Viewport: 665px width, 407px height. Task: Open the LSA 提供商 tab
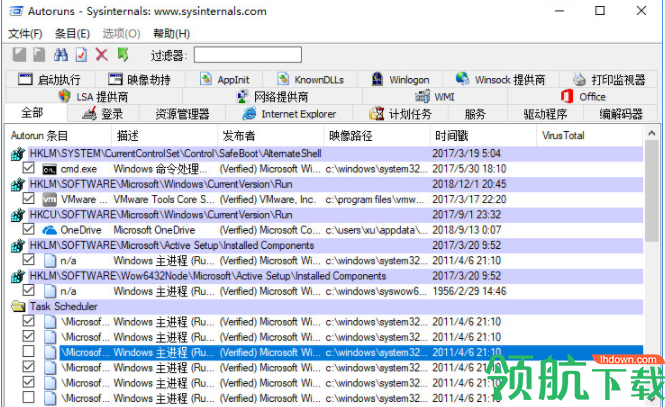93,97
